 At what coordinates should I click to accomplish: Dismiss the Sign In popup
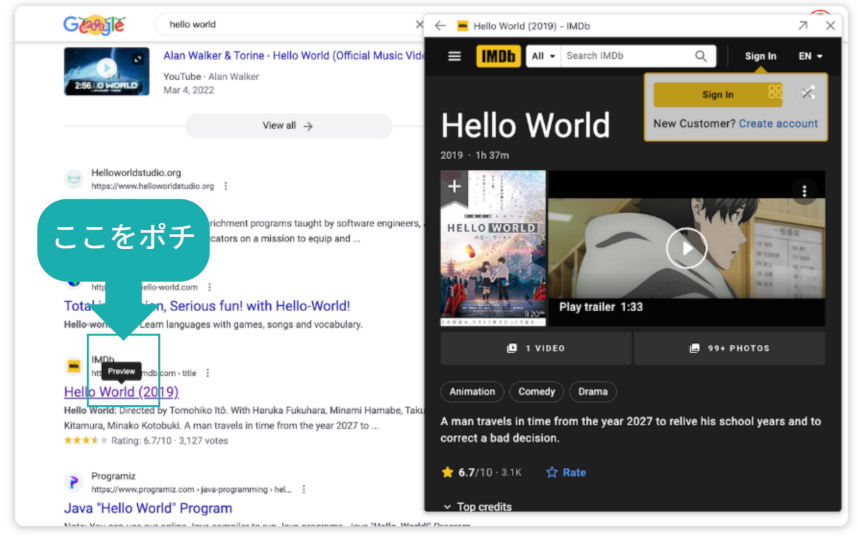[x=808, y=93]
